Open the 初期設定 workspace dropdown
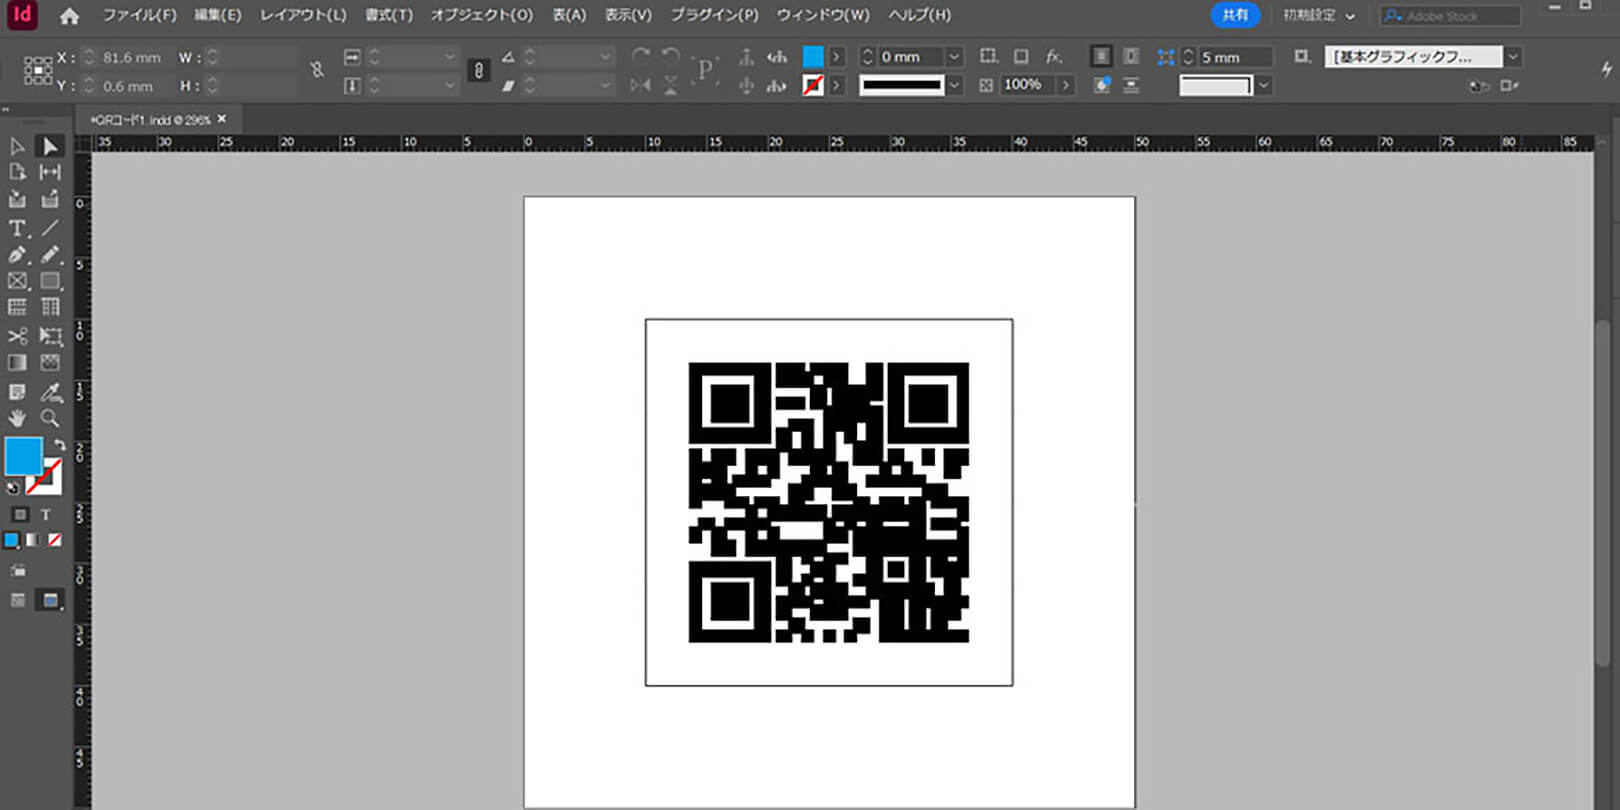Image resolution: width=1620 pixels, height=810 pixels. [x=1319, y=16]
